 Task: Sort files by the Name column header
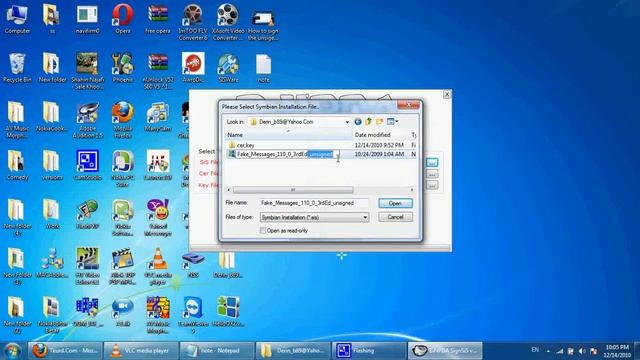click(x=289, y=135)
